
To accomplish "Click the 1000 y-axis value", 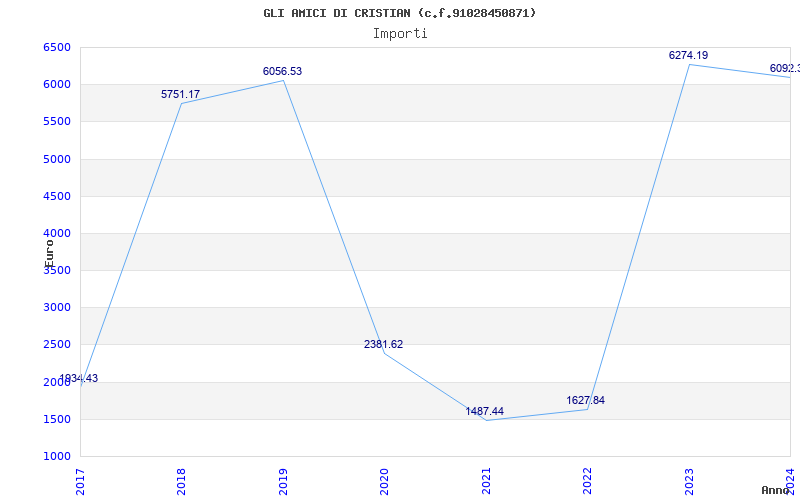I will [57, 456].
